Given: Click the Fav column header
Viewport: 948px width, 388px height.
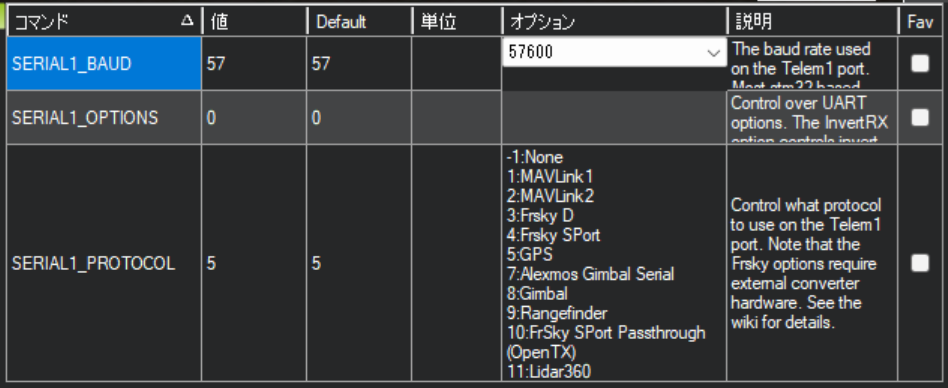Looking at the screenshot, I should point(922,22).
